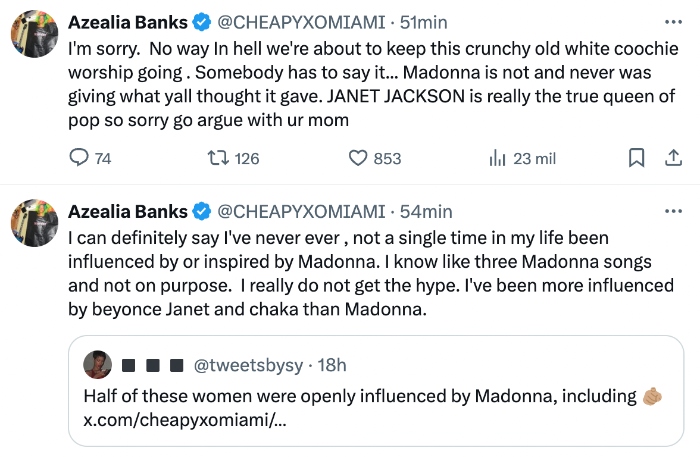Click verified badge on second tweet
The width and height of the screenshot is (700, 457).
[x=200, y=211]
